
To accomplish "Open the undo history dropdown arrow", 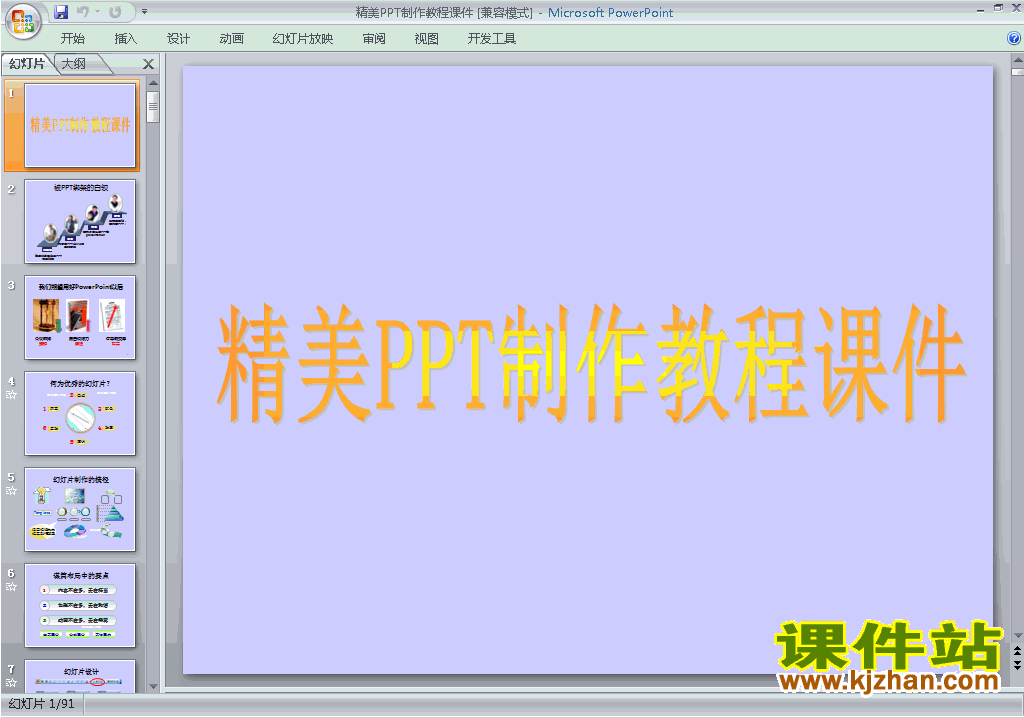I will pyautogui.click(x=97, y=12).
